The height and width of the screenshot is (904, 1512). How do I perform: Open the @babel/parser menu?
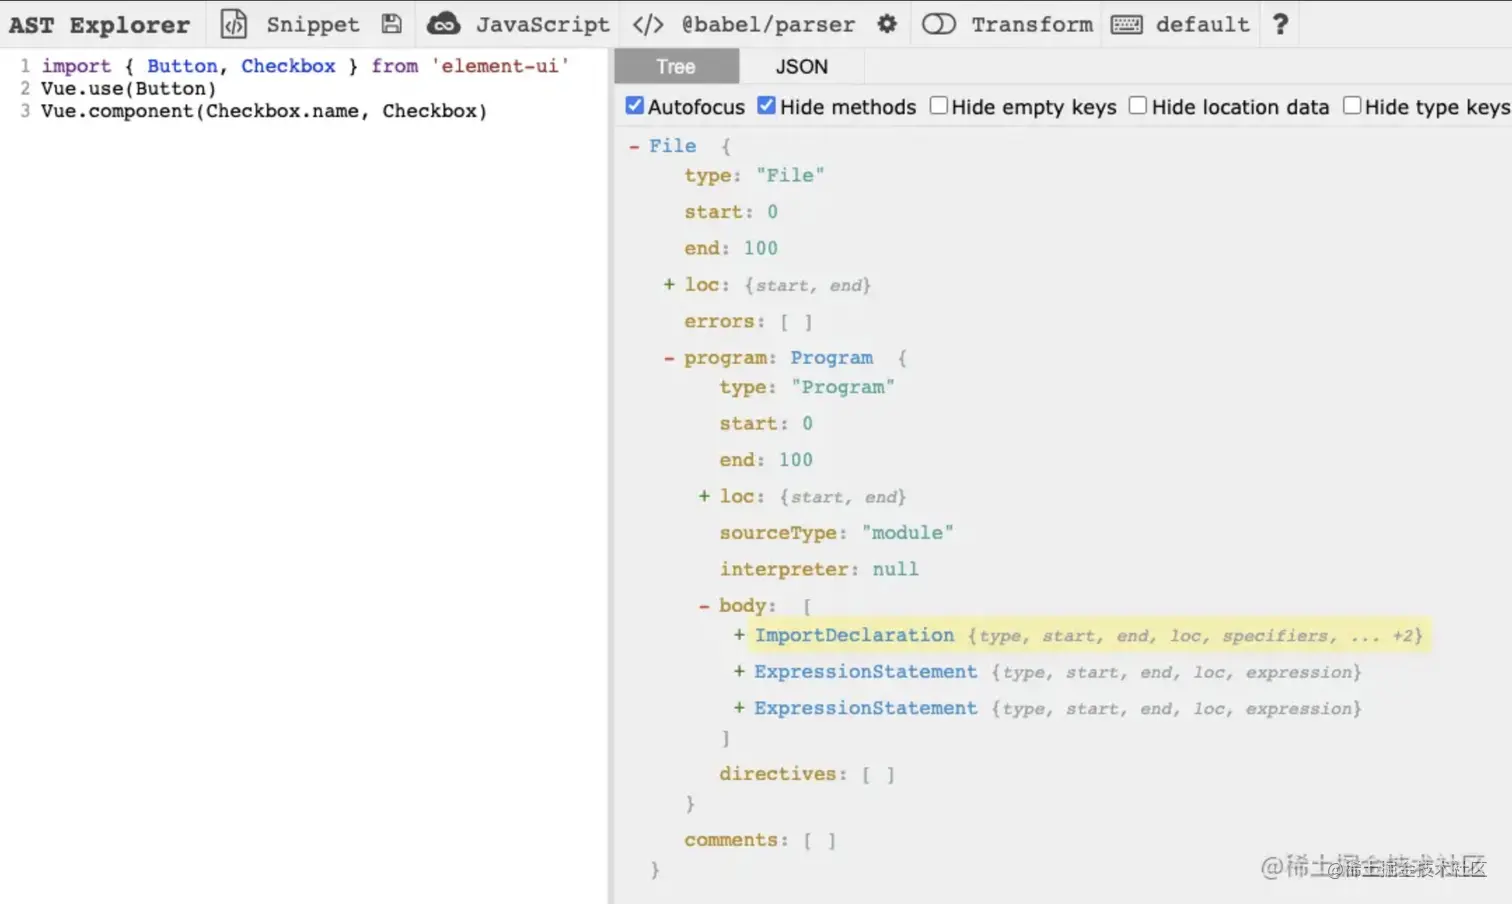coord(768,24)
